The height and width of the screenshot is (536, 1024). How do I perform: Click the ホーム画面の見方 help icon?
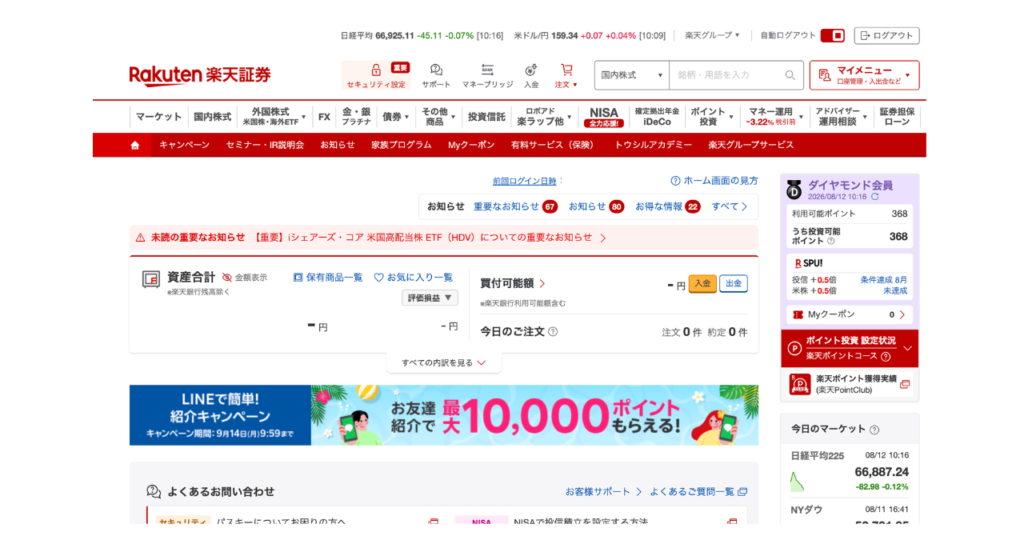point(675,181)
